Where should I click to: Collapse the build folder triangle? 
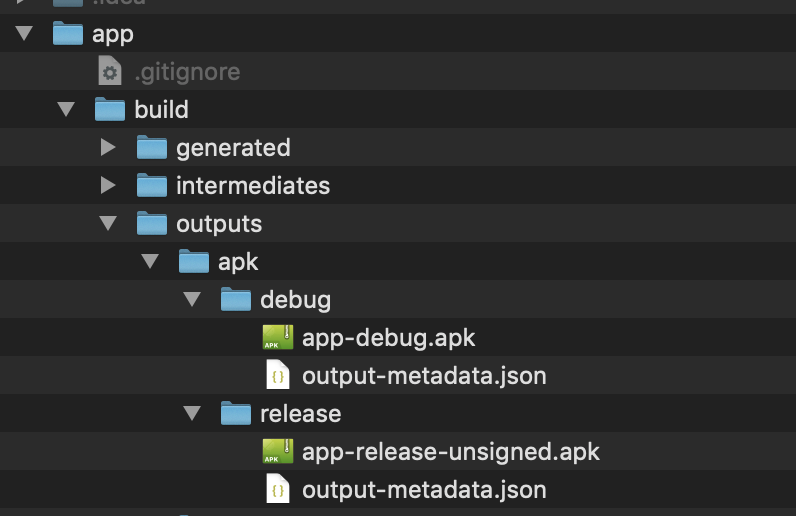pos(66,109)
